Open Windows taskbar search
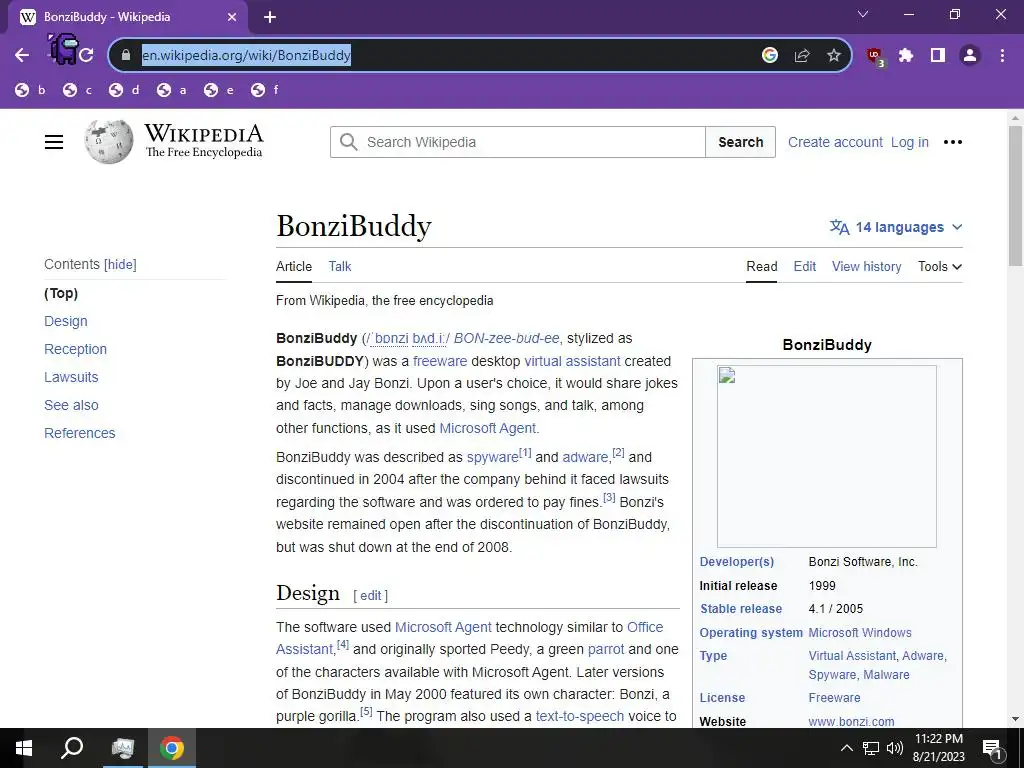Image resolution: width=1024 pixels, height=768 pixels. (72, 748)
